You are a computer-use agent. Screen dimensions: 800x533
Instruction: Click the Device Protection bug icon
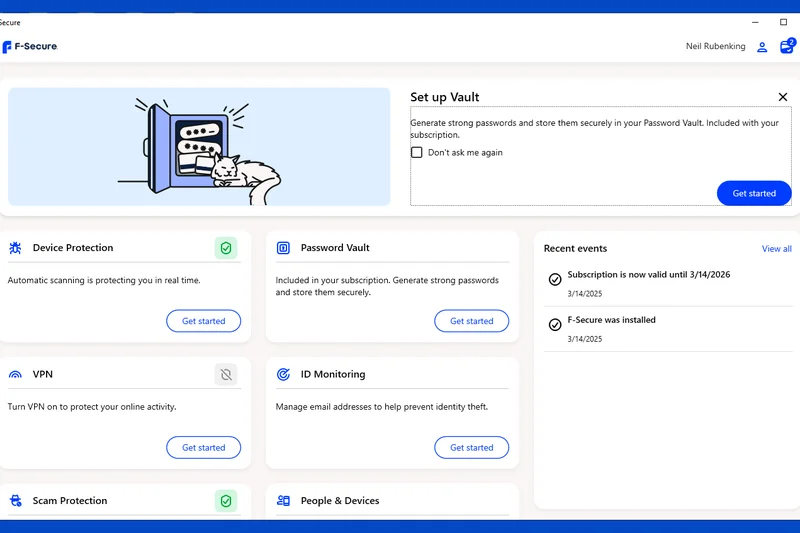point(15,248)
